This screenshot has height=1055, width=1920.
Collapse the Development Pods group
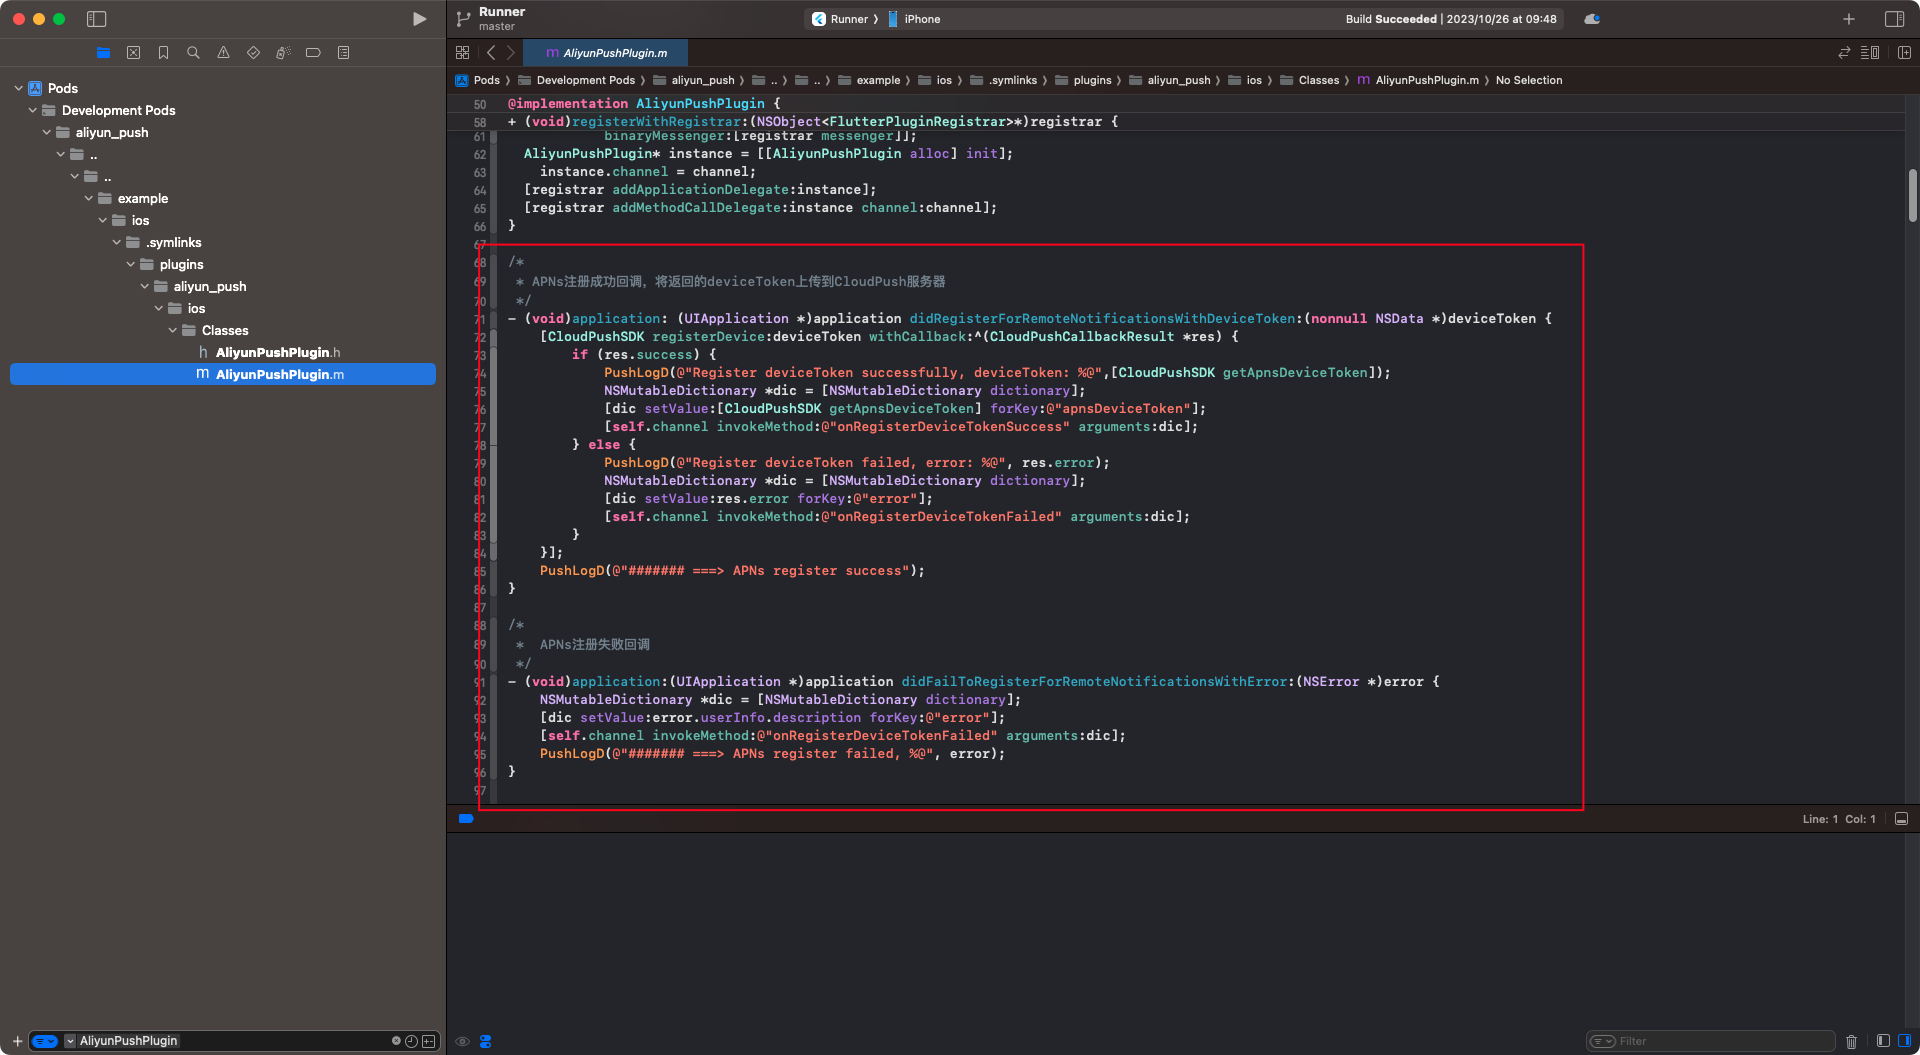pos(32,110)
